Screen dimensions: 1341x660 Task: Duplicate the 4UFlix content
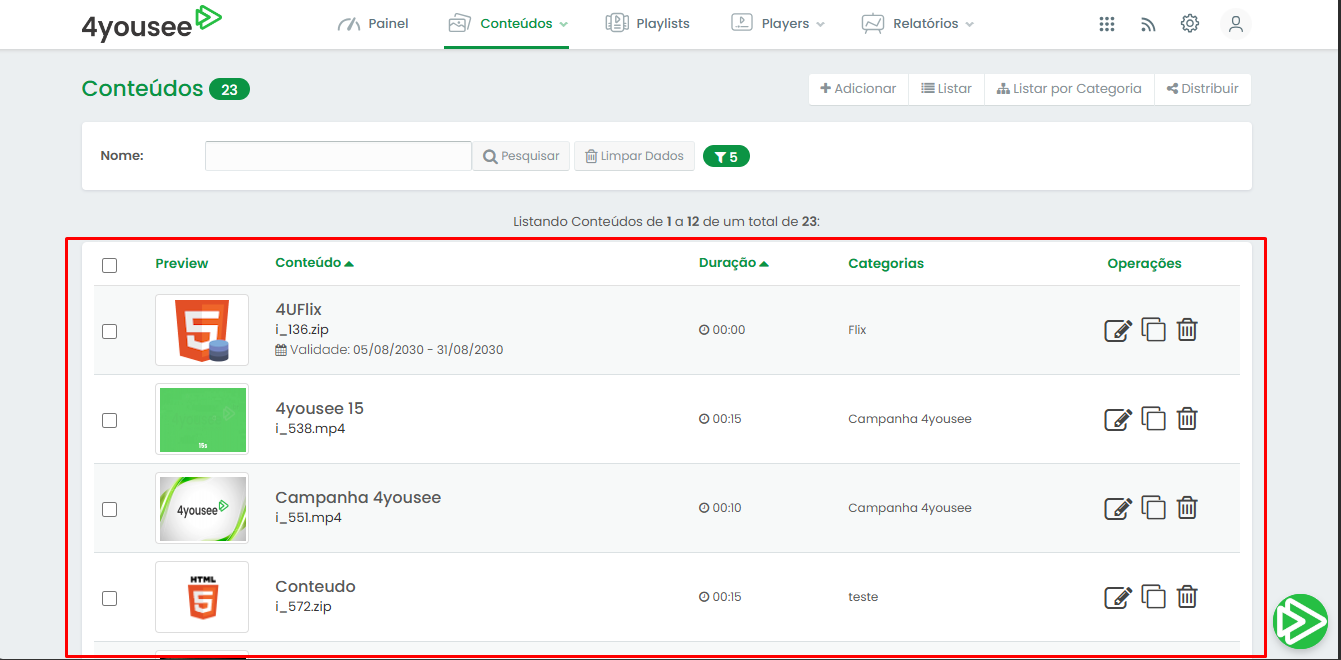[x=1154, y=329]
